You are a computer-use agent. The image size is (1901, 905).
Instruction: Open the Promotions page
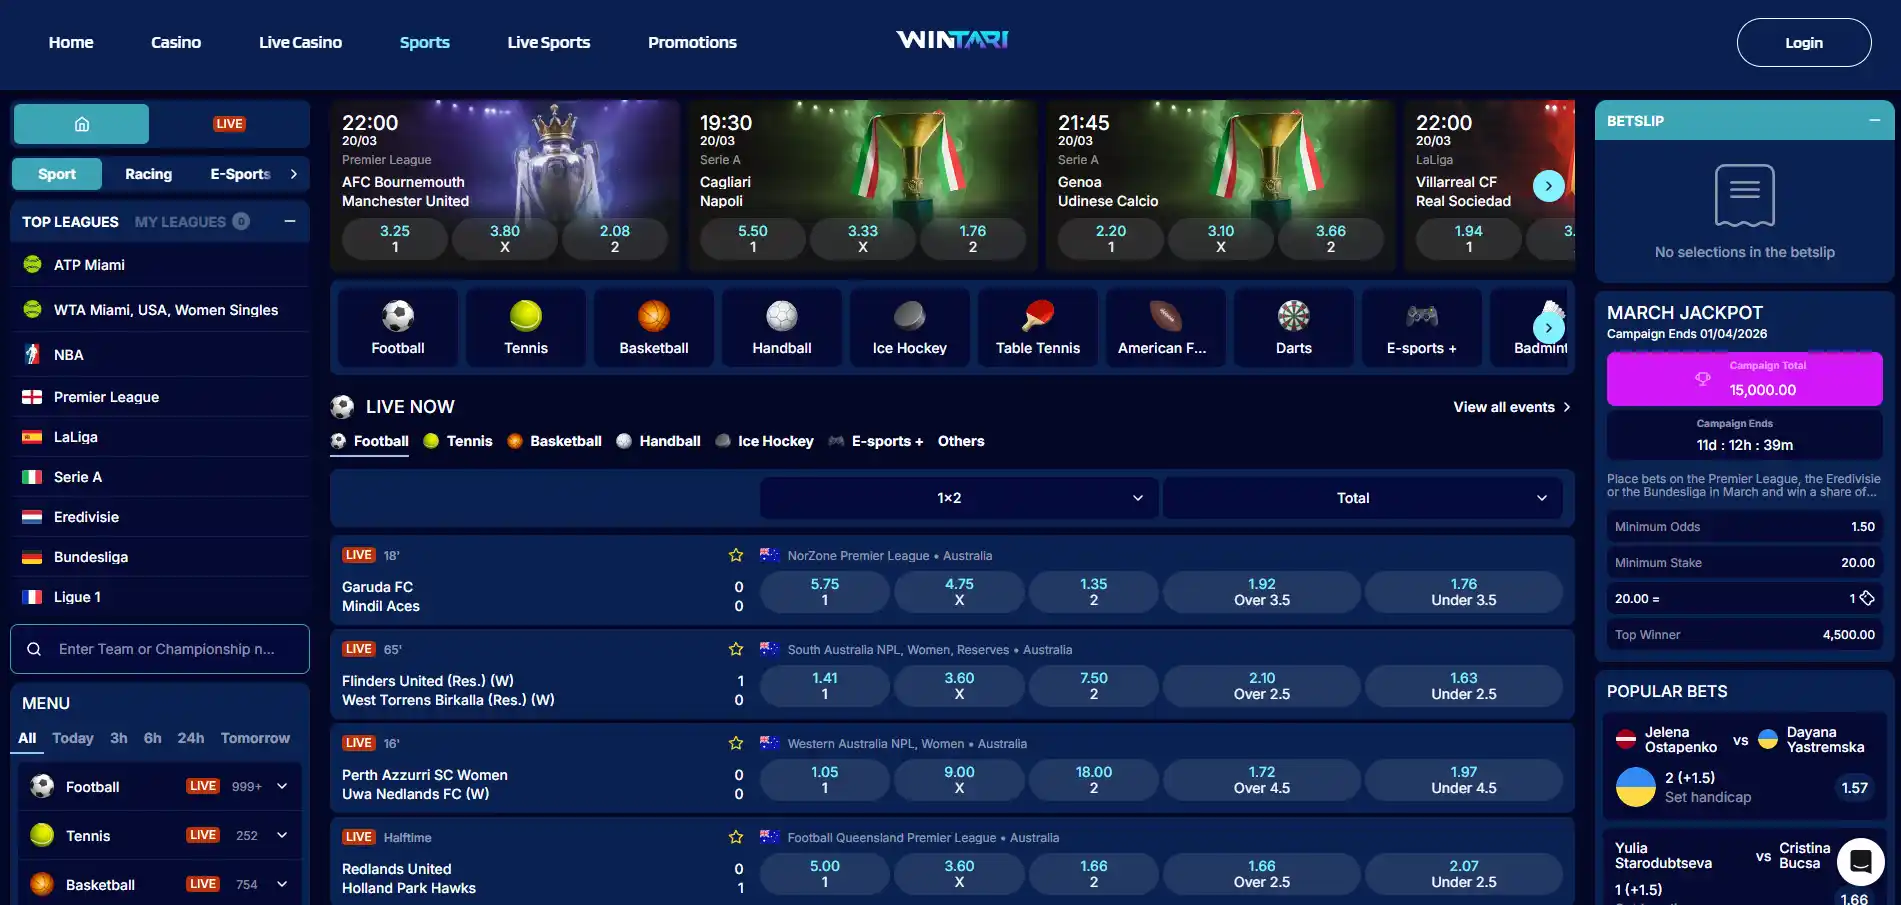(692, 42)
